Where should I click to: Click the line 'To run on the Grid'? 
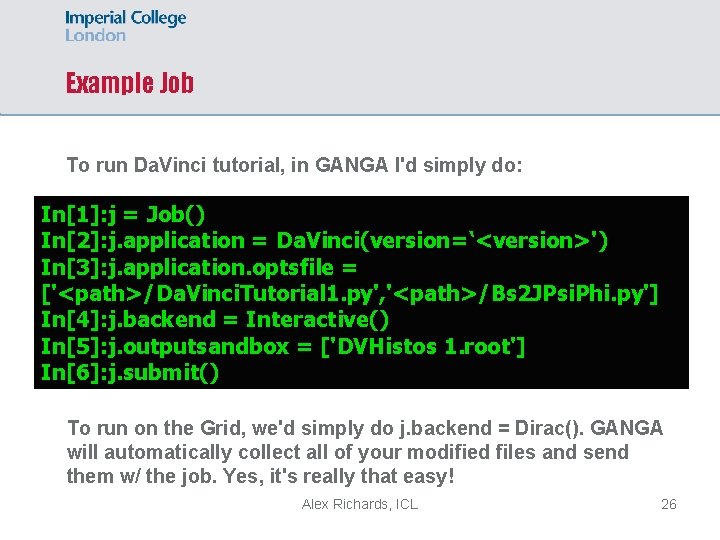point(365,428)
